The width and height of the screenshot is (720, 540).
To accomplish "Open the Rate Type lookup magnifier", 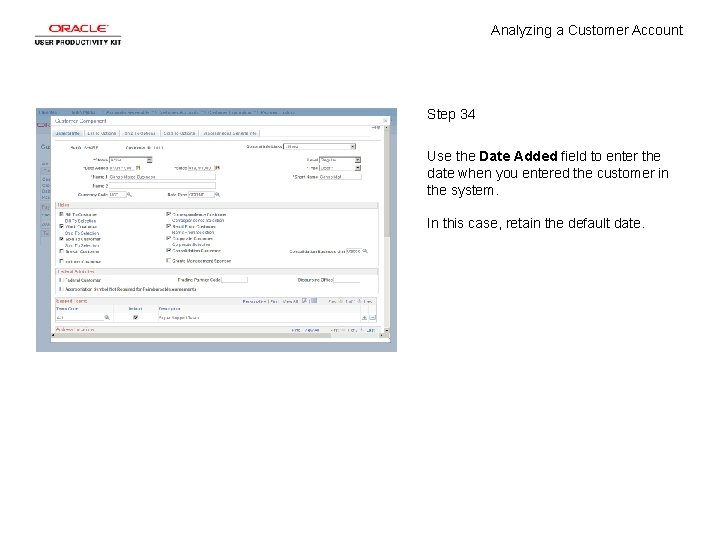I will 217,195.
